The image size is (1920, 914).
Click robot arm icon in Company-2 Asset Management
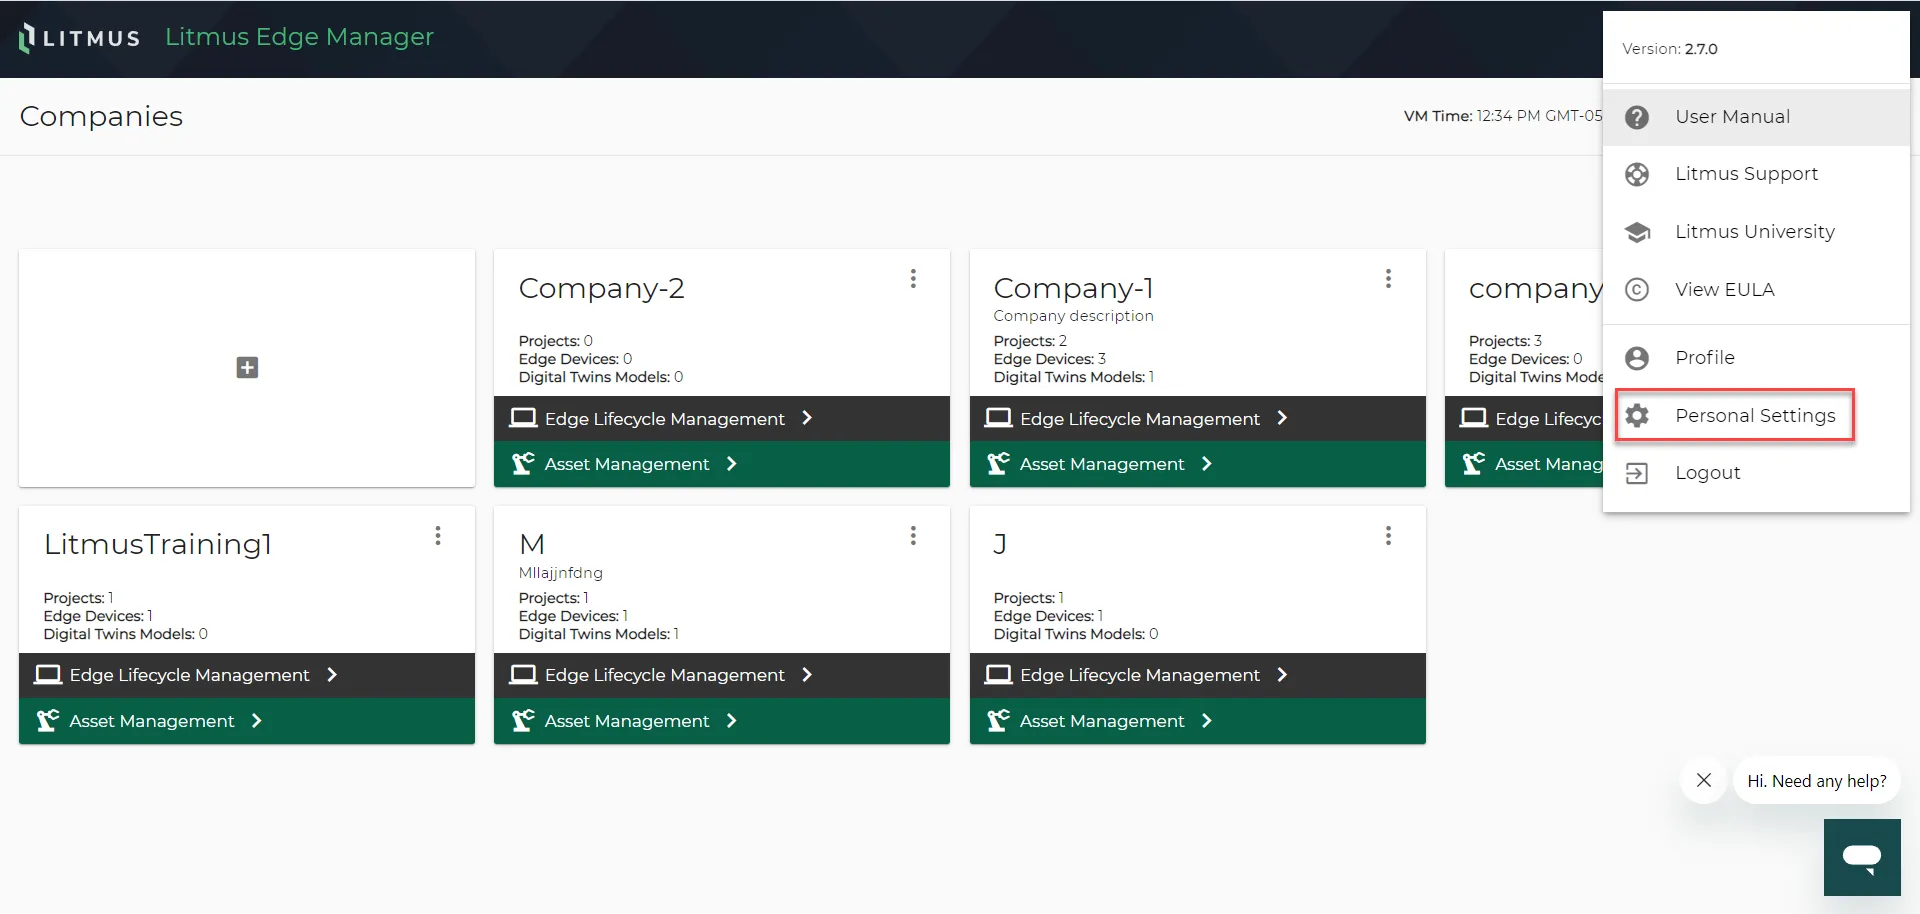tap(523, 464)
